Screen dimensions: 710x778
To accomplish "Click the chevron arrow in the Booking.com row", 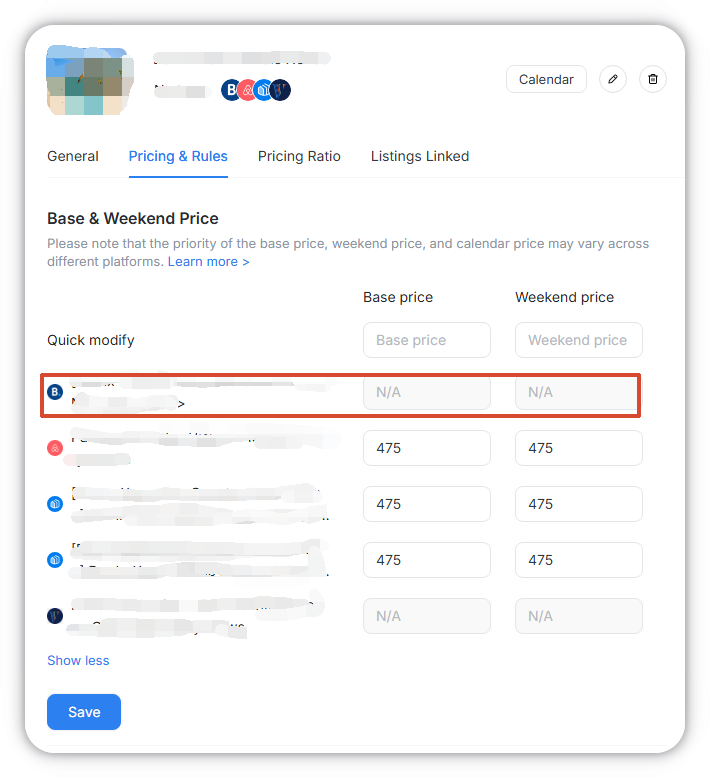I will pos(181,404).
